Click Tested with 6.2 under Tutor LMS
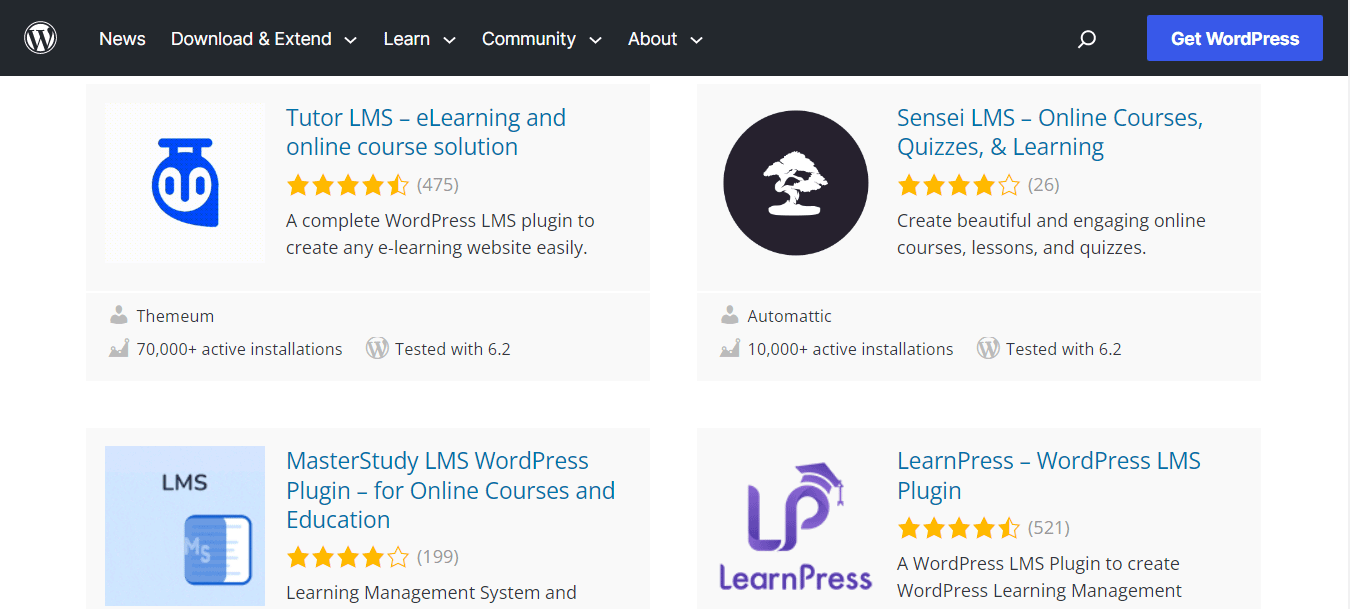This screenshot has width=1350, height=609. (x=453, y=349)
